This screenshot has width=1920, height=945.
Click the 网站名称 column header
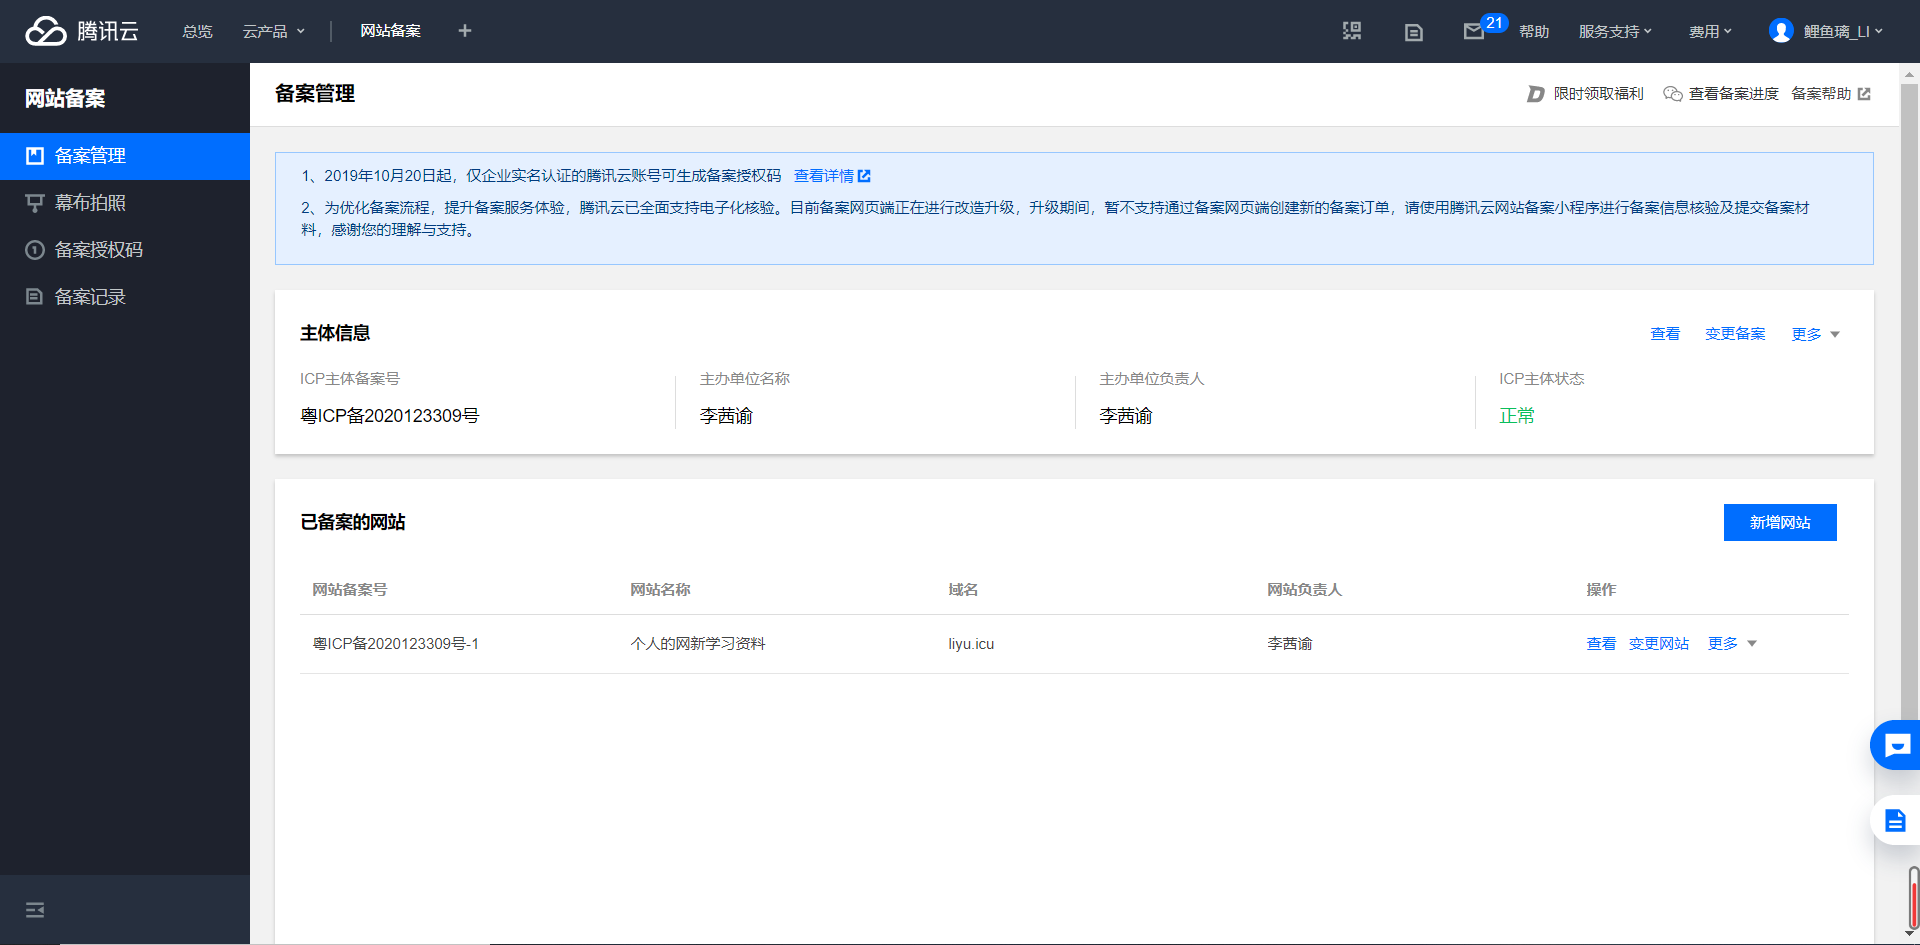tap(660, 590)
